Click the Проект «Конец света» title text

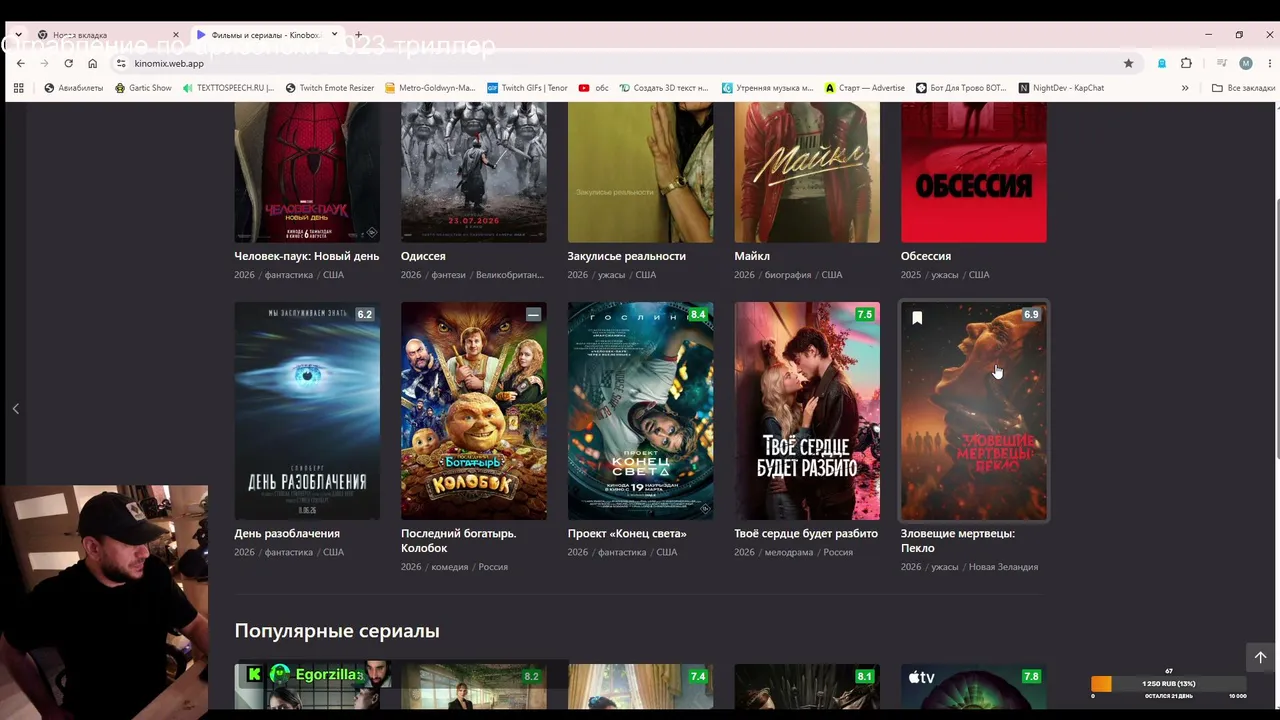click(x=627, y=533)
